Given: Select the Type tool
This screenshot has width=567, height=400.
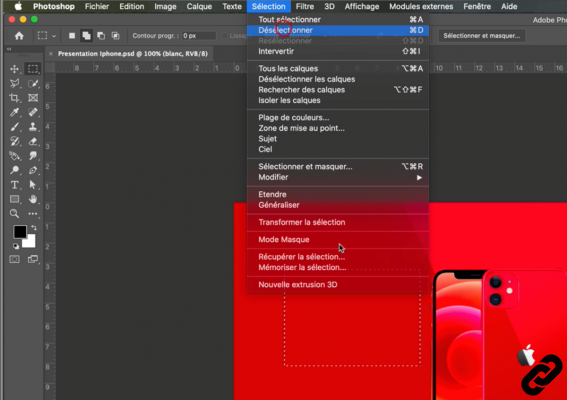Looking at the screenshot, I should pyautogui.click(x=14, y=185).
